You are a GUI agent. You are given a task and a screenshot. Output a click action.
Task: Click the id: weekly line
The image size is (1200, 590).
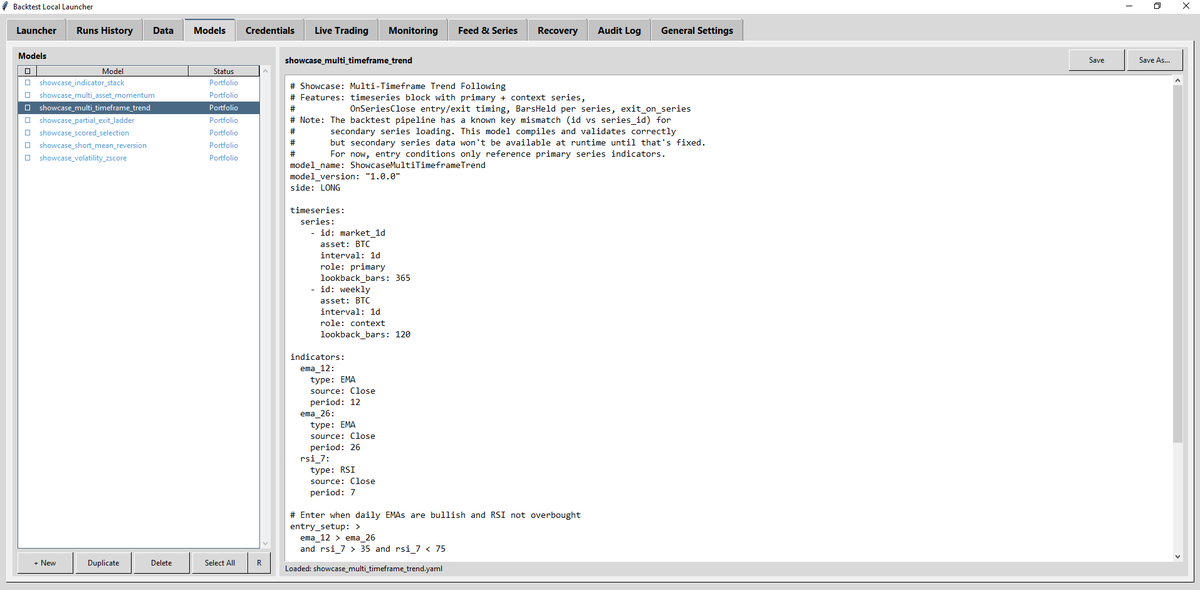click(x=340, y=289)
